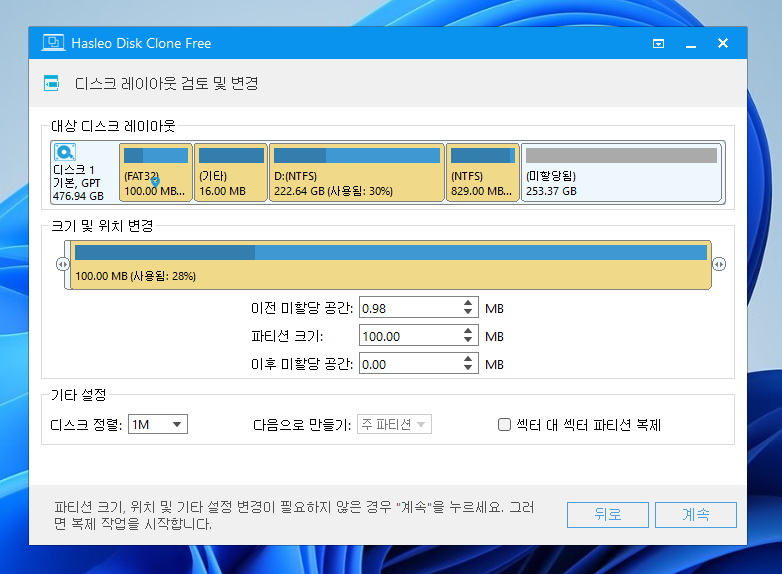Open the 디스크 정렬 1M dropdown

tap(158, 424)
